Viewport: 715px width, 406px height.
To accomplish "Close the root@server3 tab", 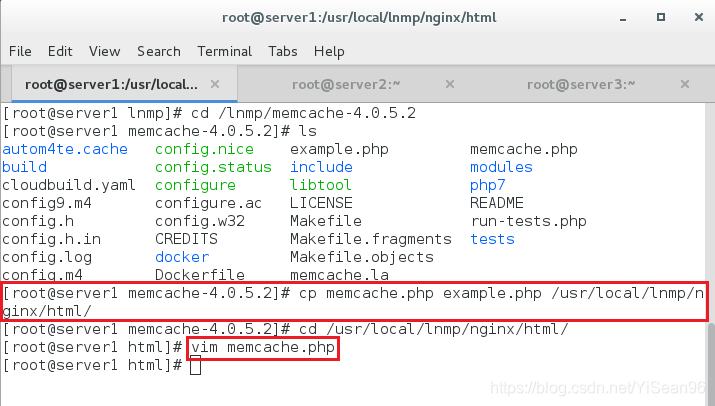I will tap(684, 84).
